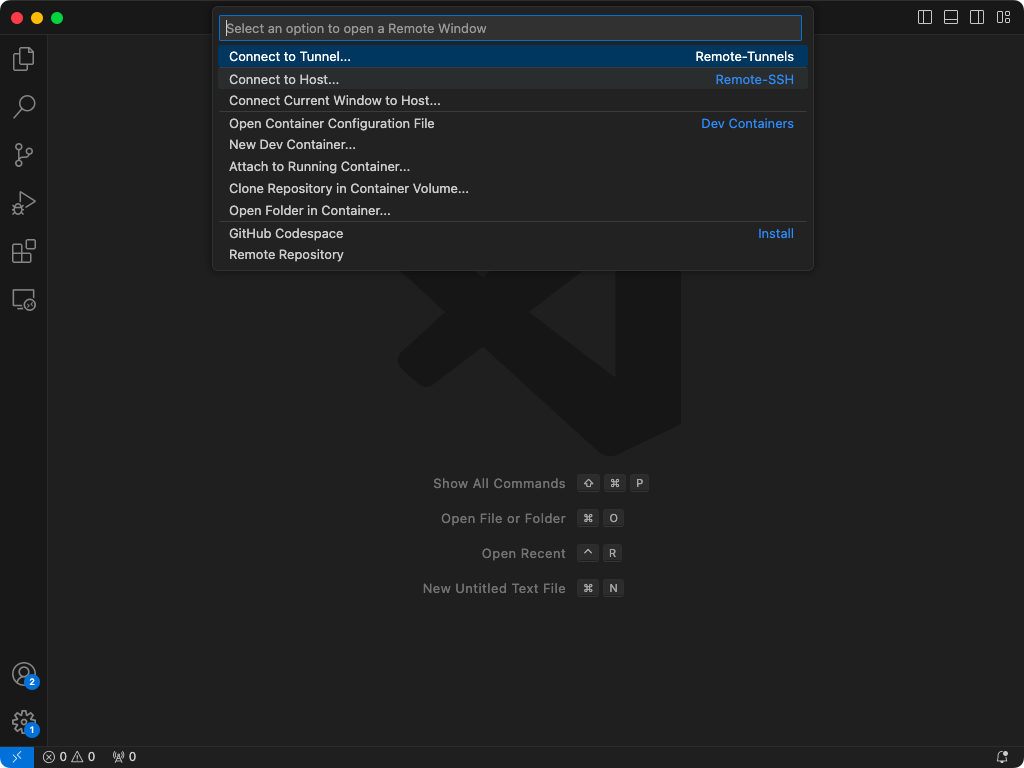This screenshot has height=768, width=1024.
Task: Toggle the primary side bar
Action: 925,17
